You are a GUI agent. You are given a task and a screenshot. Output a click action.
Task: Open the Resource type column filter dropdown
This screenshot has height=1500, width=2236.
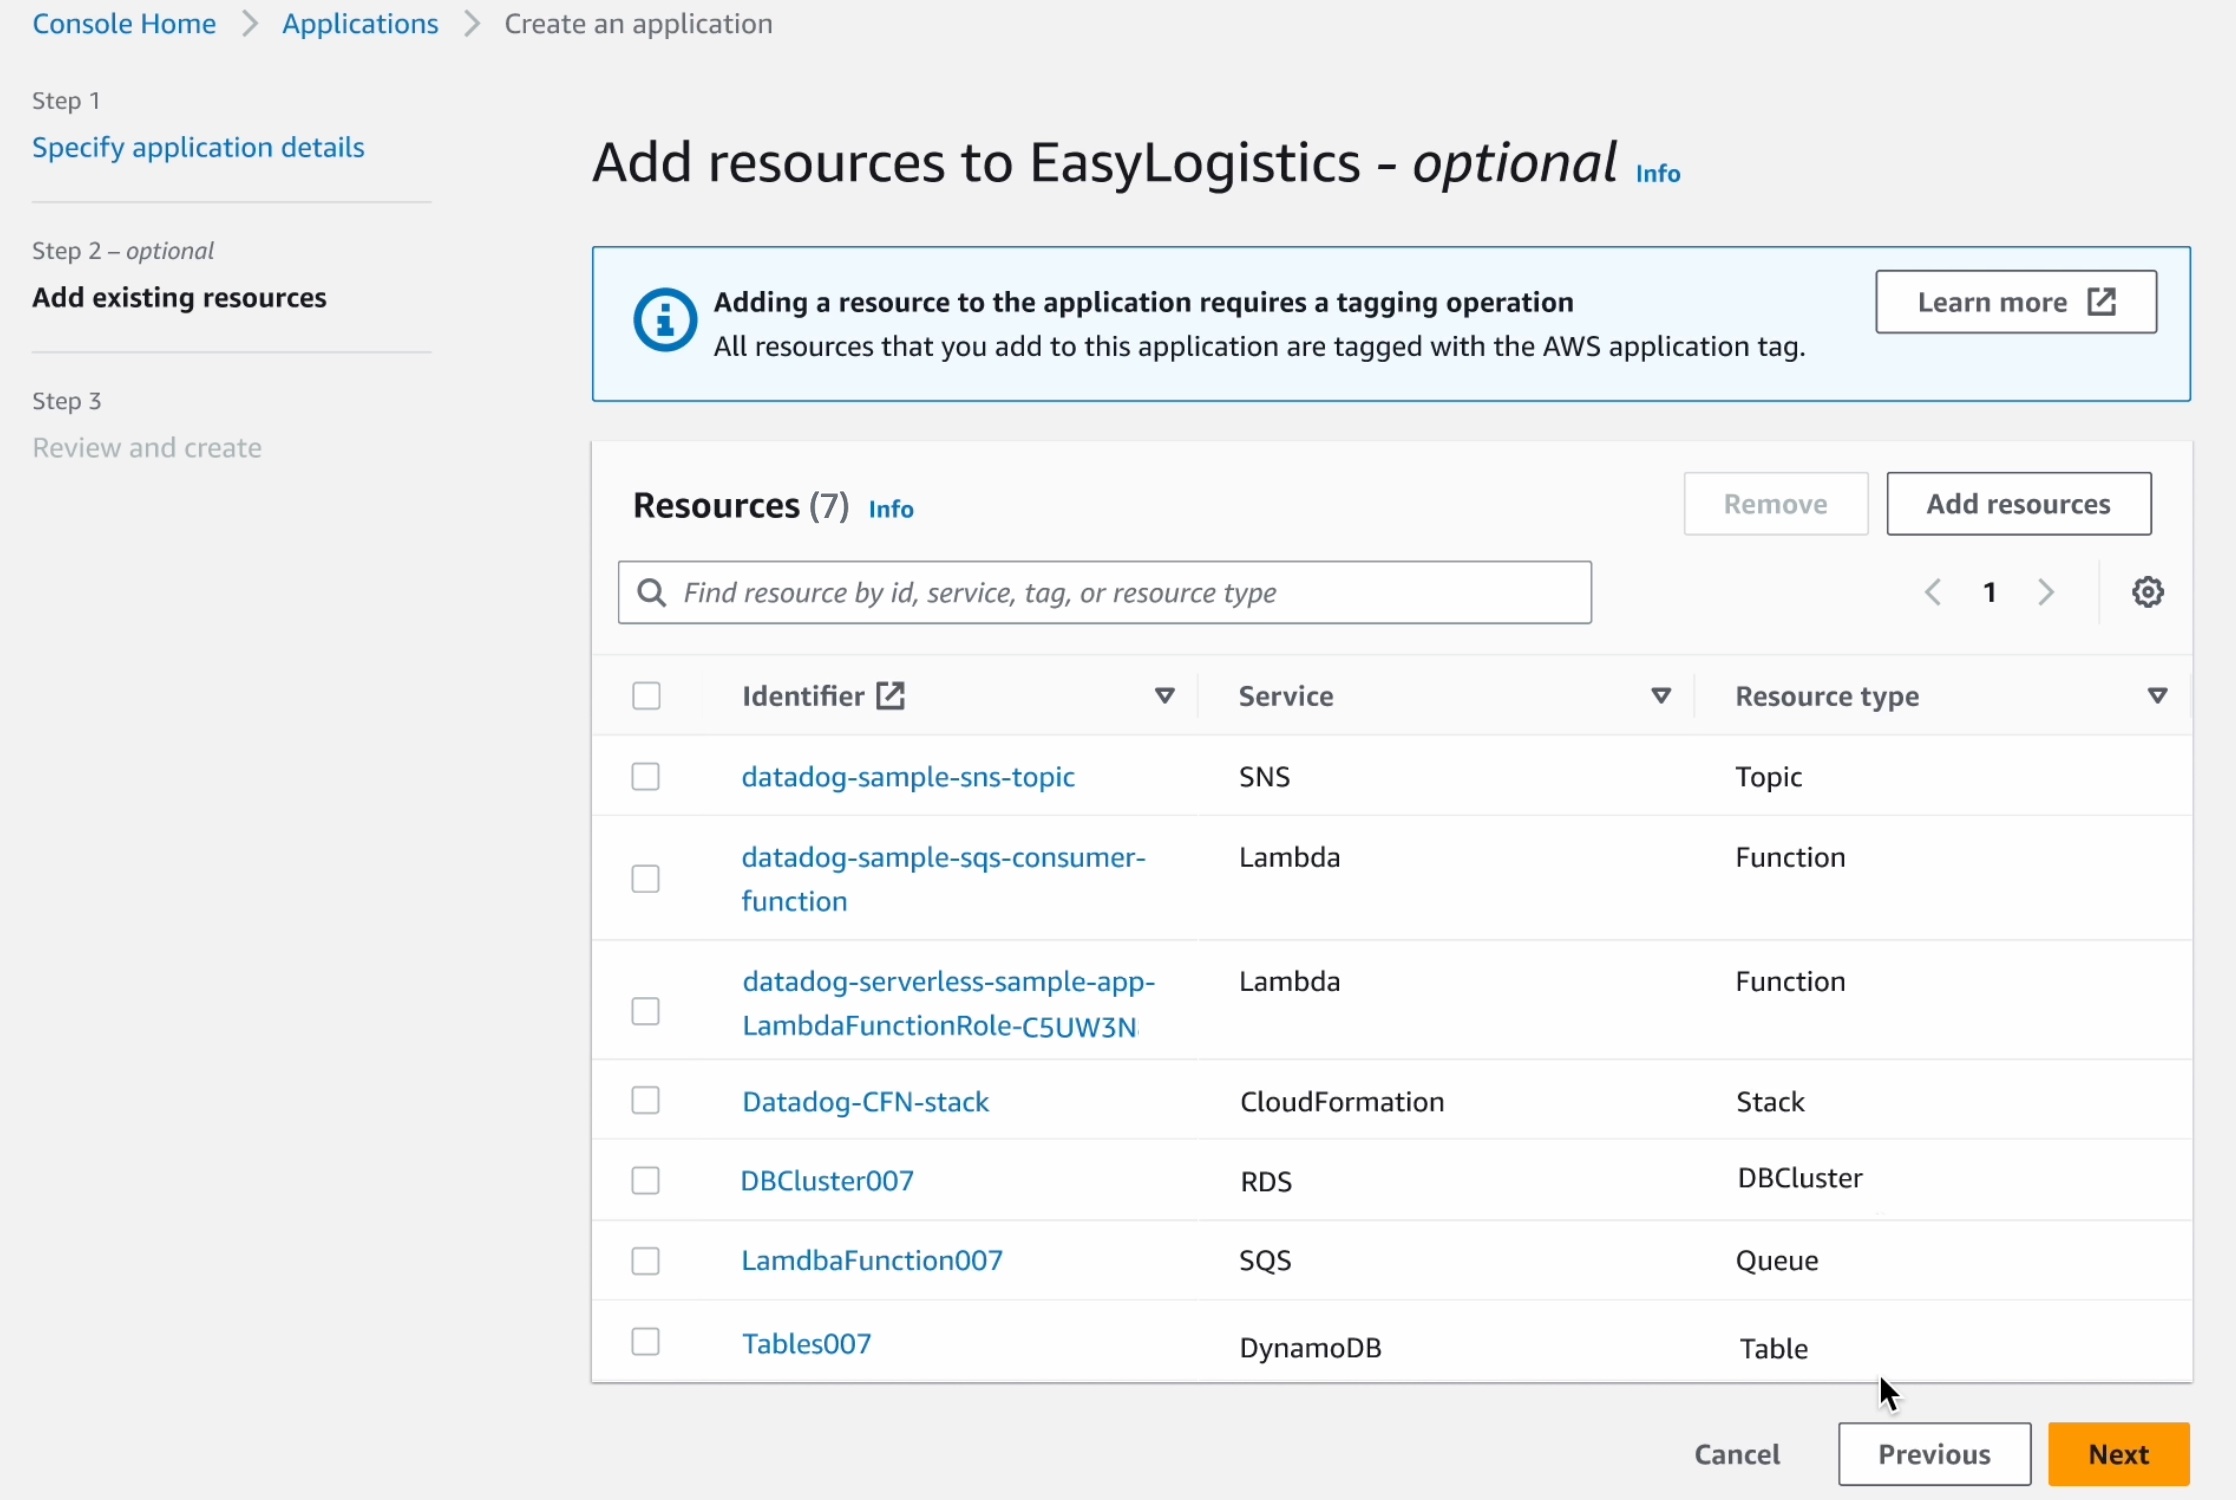2157,695
